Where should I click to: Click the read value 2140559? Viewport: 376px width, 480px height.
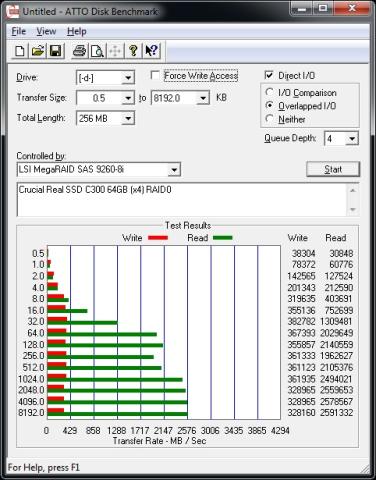[336, 344]
